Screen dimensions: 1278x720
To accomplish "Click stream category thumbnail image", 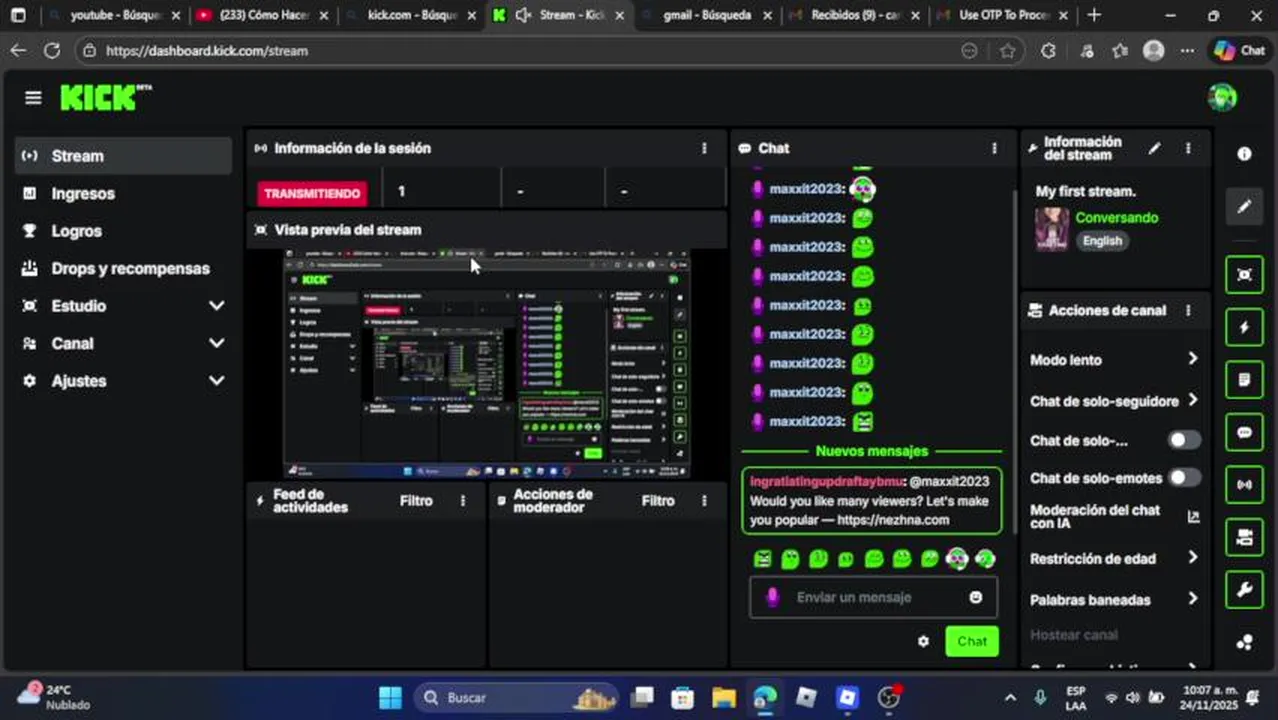I will point(1052,229).
